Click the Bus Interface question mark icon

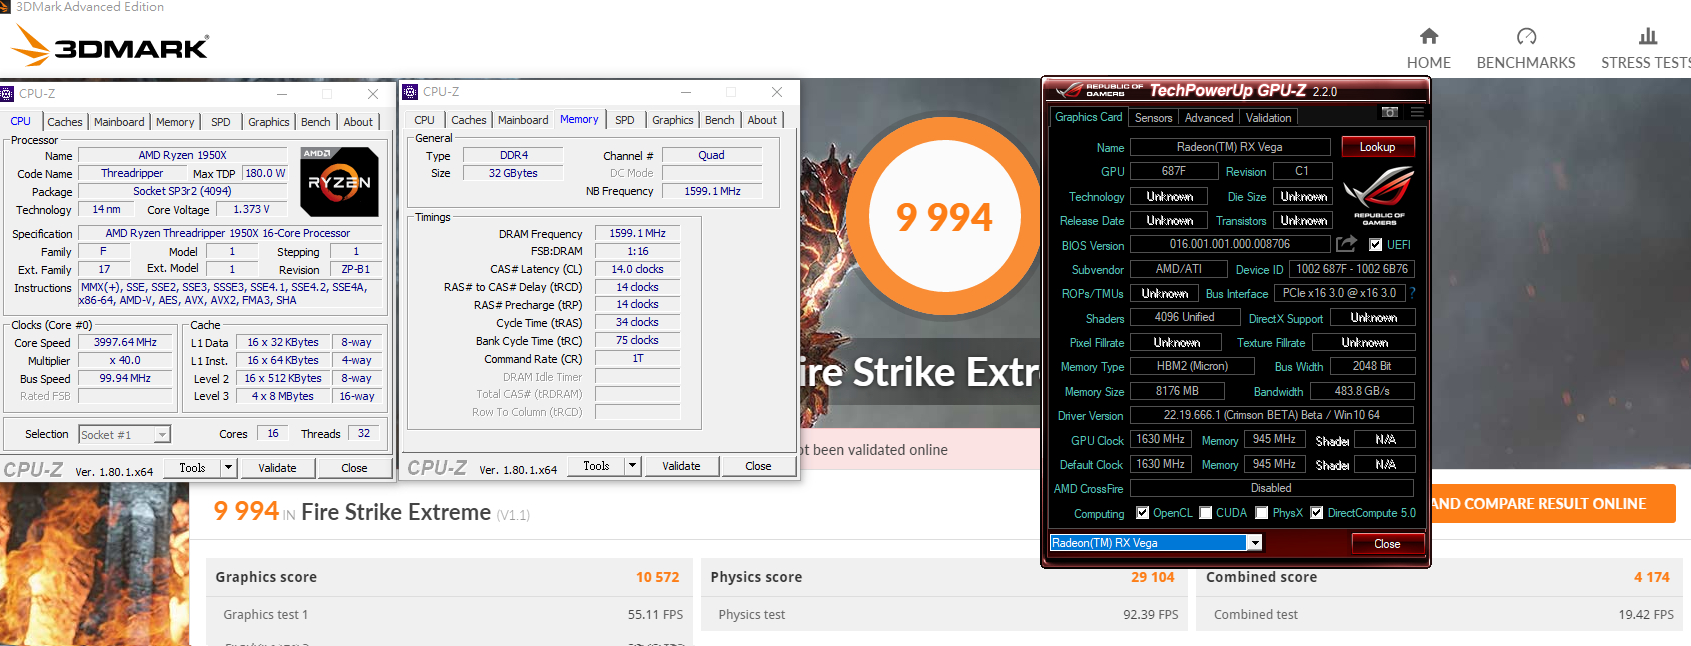pyautogui.click(x=1412, y=293)
